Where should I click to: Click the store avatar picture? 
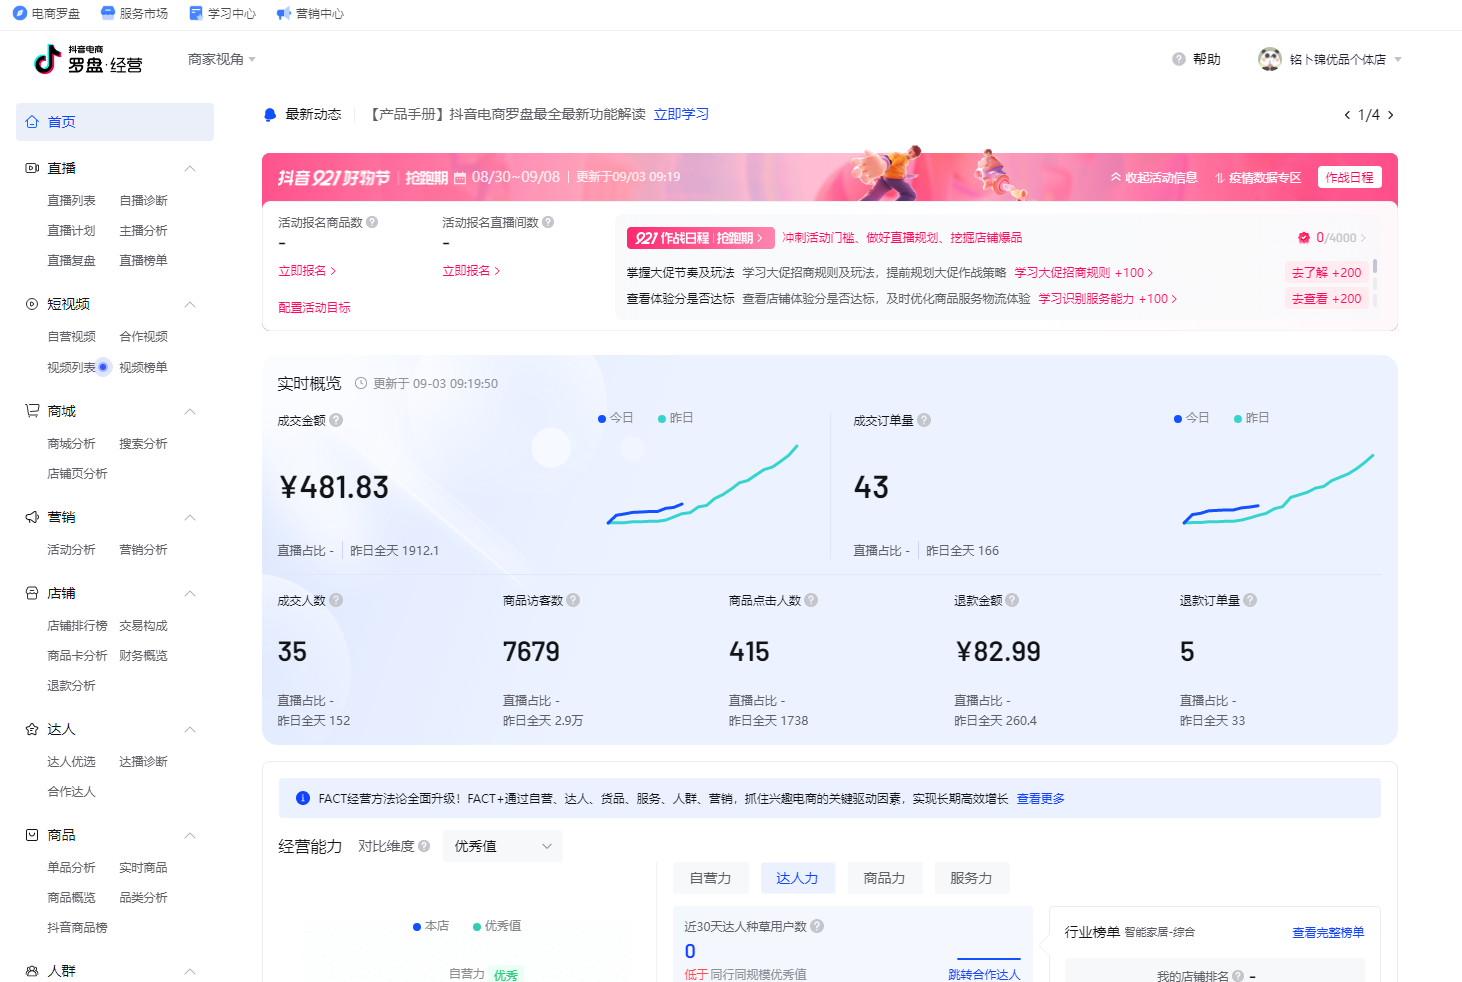(x=1270, y=59)
